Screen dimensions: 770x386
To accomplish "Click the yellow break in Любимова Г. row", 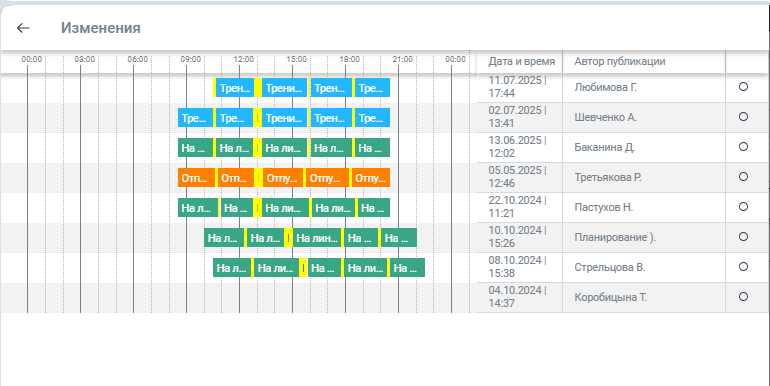I will tap(258, 88).
